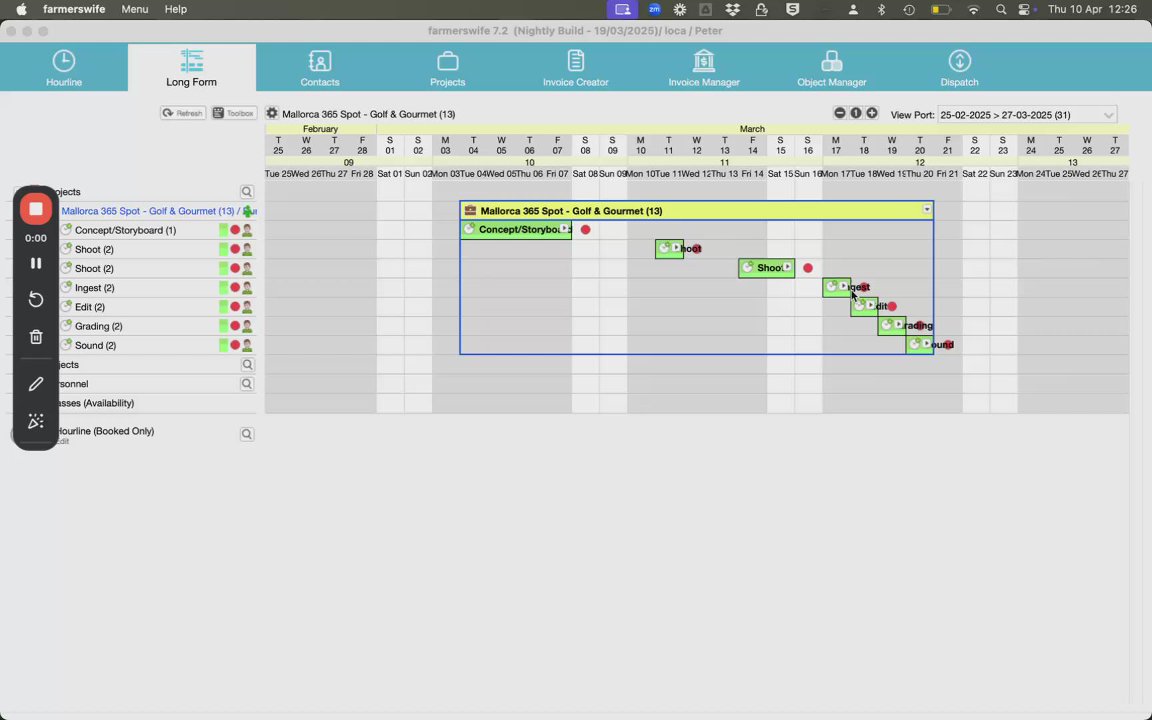Expand the Grading timeline block arrow

point(899,325)
